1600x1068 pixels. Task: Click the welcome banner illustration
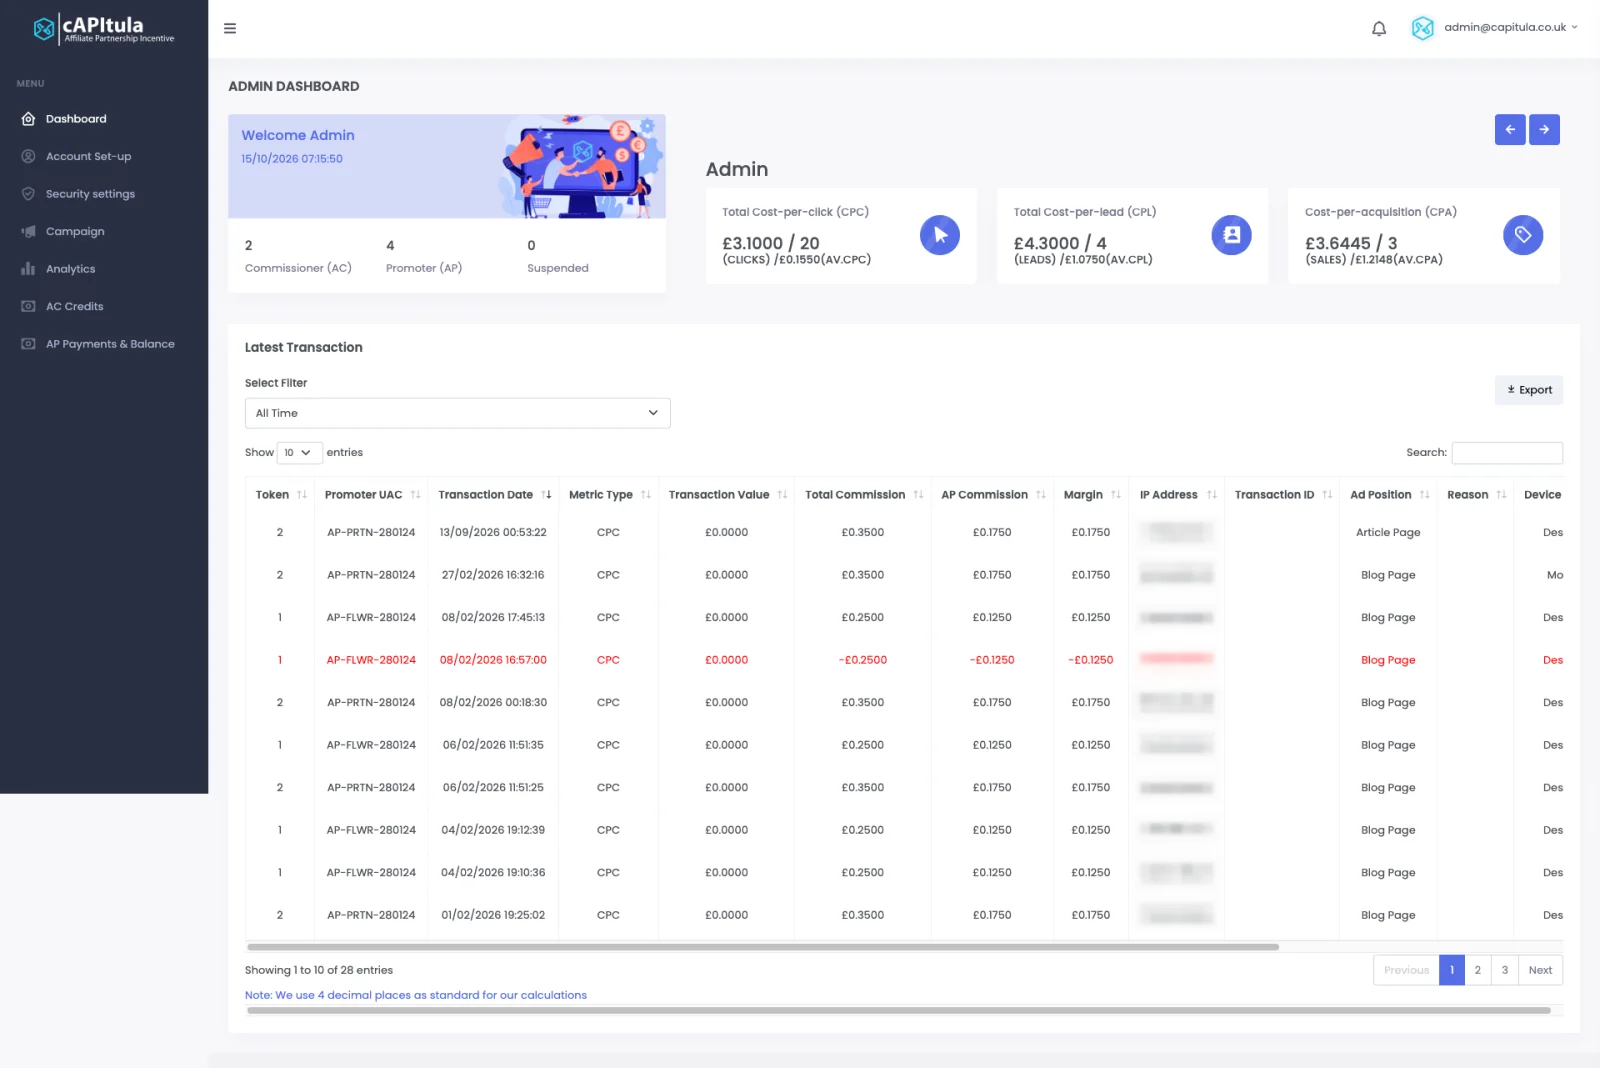click(582, 167)
